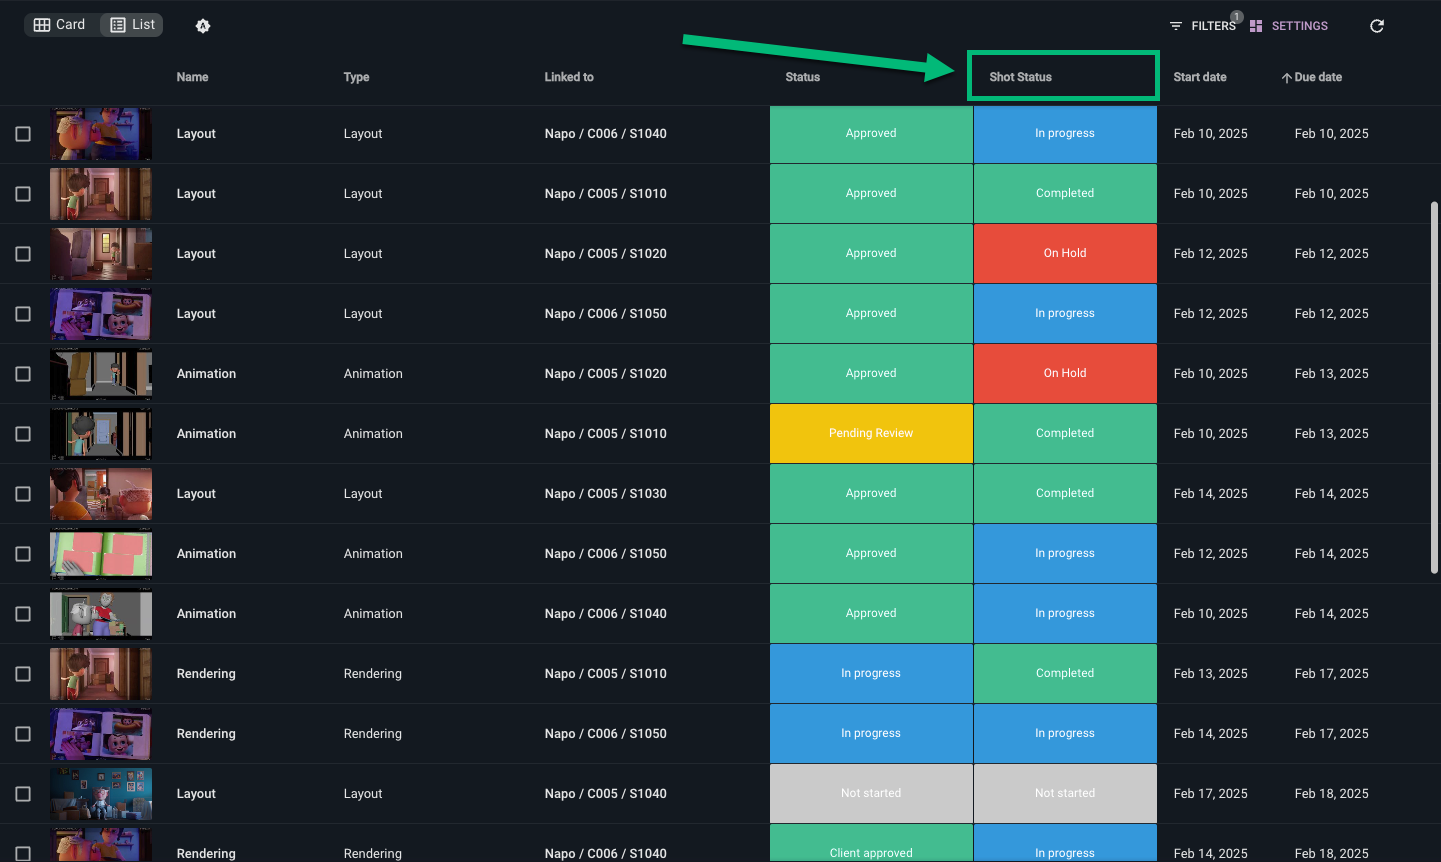Image resolution: width=1441 pixels, height=862 pixels.
Task: Check the Layout row for C005 / S1010
Action: coord(23,194)
